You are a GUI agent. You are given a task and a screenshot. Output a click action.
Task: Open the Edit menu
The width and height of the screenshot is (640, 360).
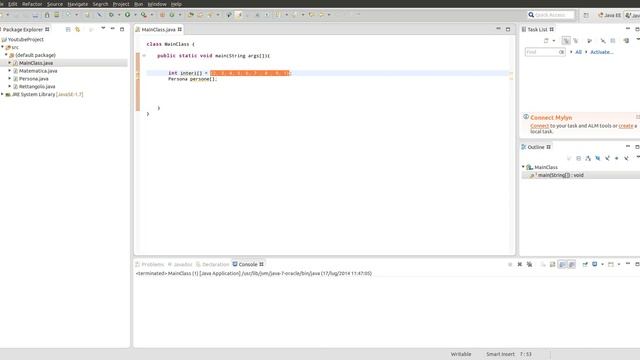[13, 4]
